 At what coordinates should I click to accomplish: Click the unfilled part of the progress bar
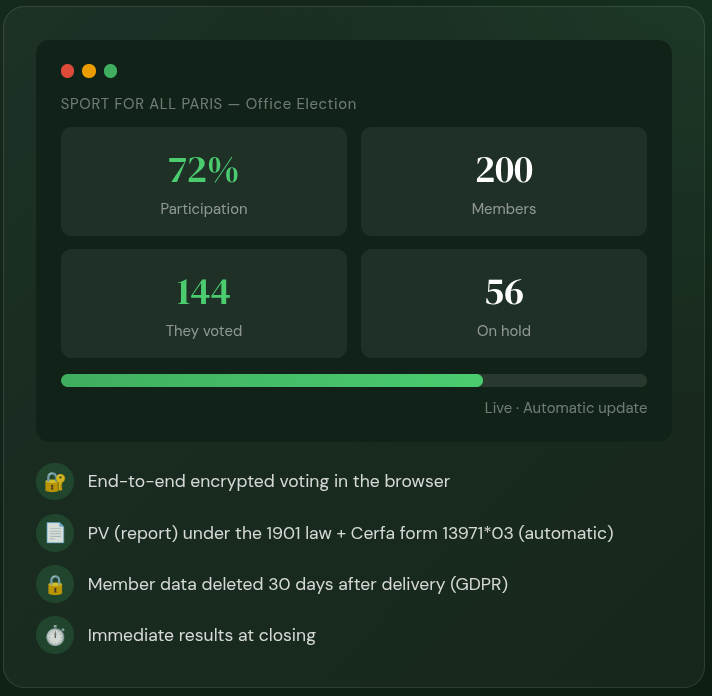565,380
